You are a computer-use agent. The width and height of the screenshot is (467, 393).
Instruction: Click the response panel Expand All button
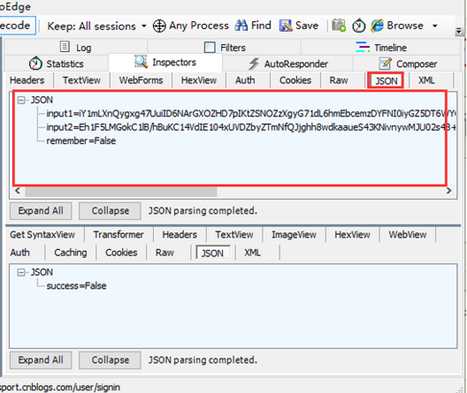[x=41, y=360]
